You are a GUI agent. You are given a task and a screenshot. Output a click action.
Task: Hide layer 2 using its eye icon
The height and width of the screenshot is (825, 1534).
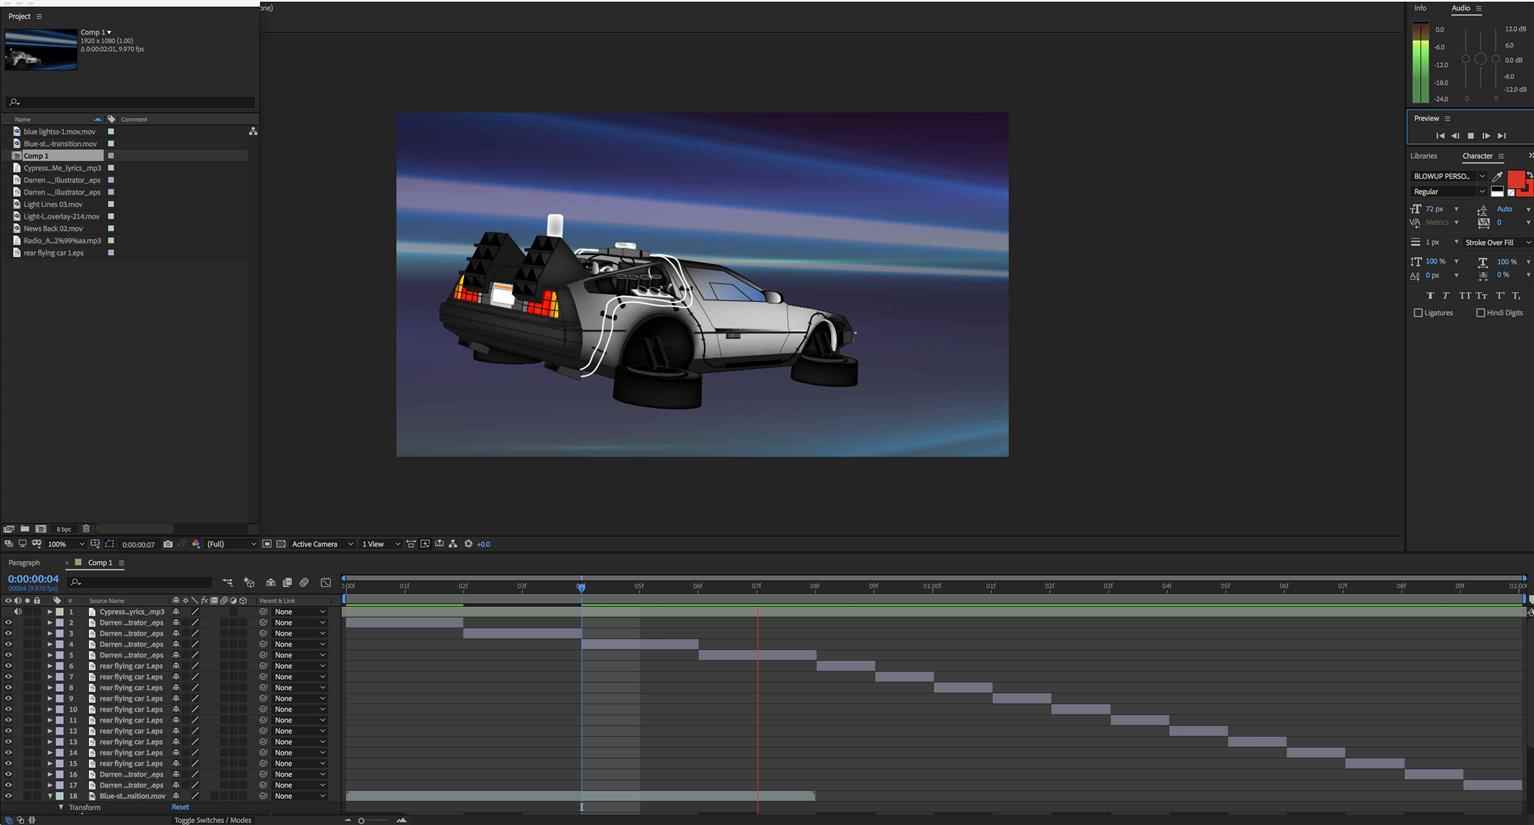8,623
